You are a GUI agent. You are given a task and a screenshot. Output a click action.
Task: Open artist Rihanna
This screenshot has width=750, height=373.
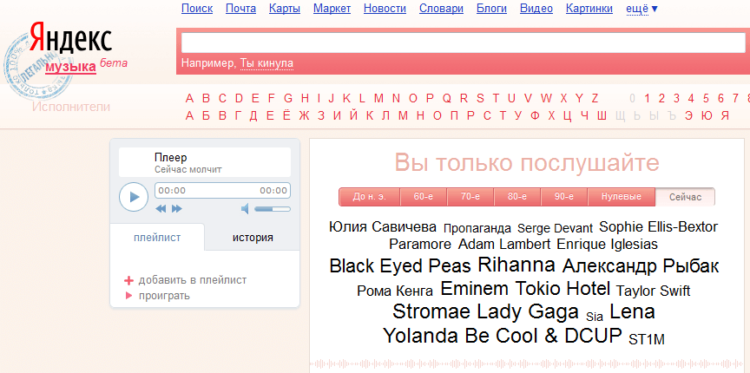(x=517, y=264)
